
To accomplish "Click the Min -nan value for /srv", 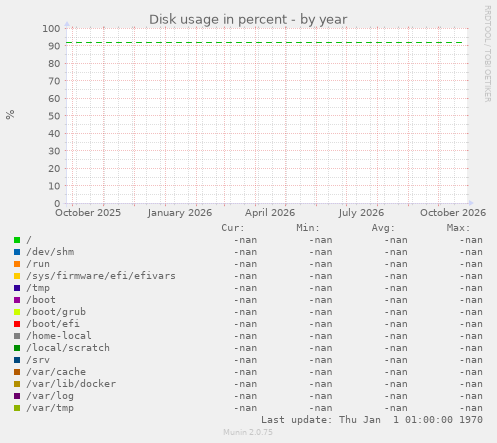I will point(321,360).
